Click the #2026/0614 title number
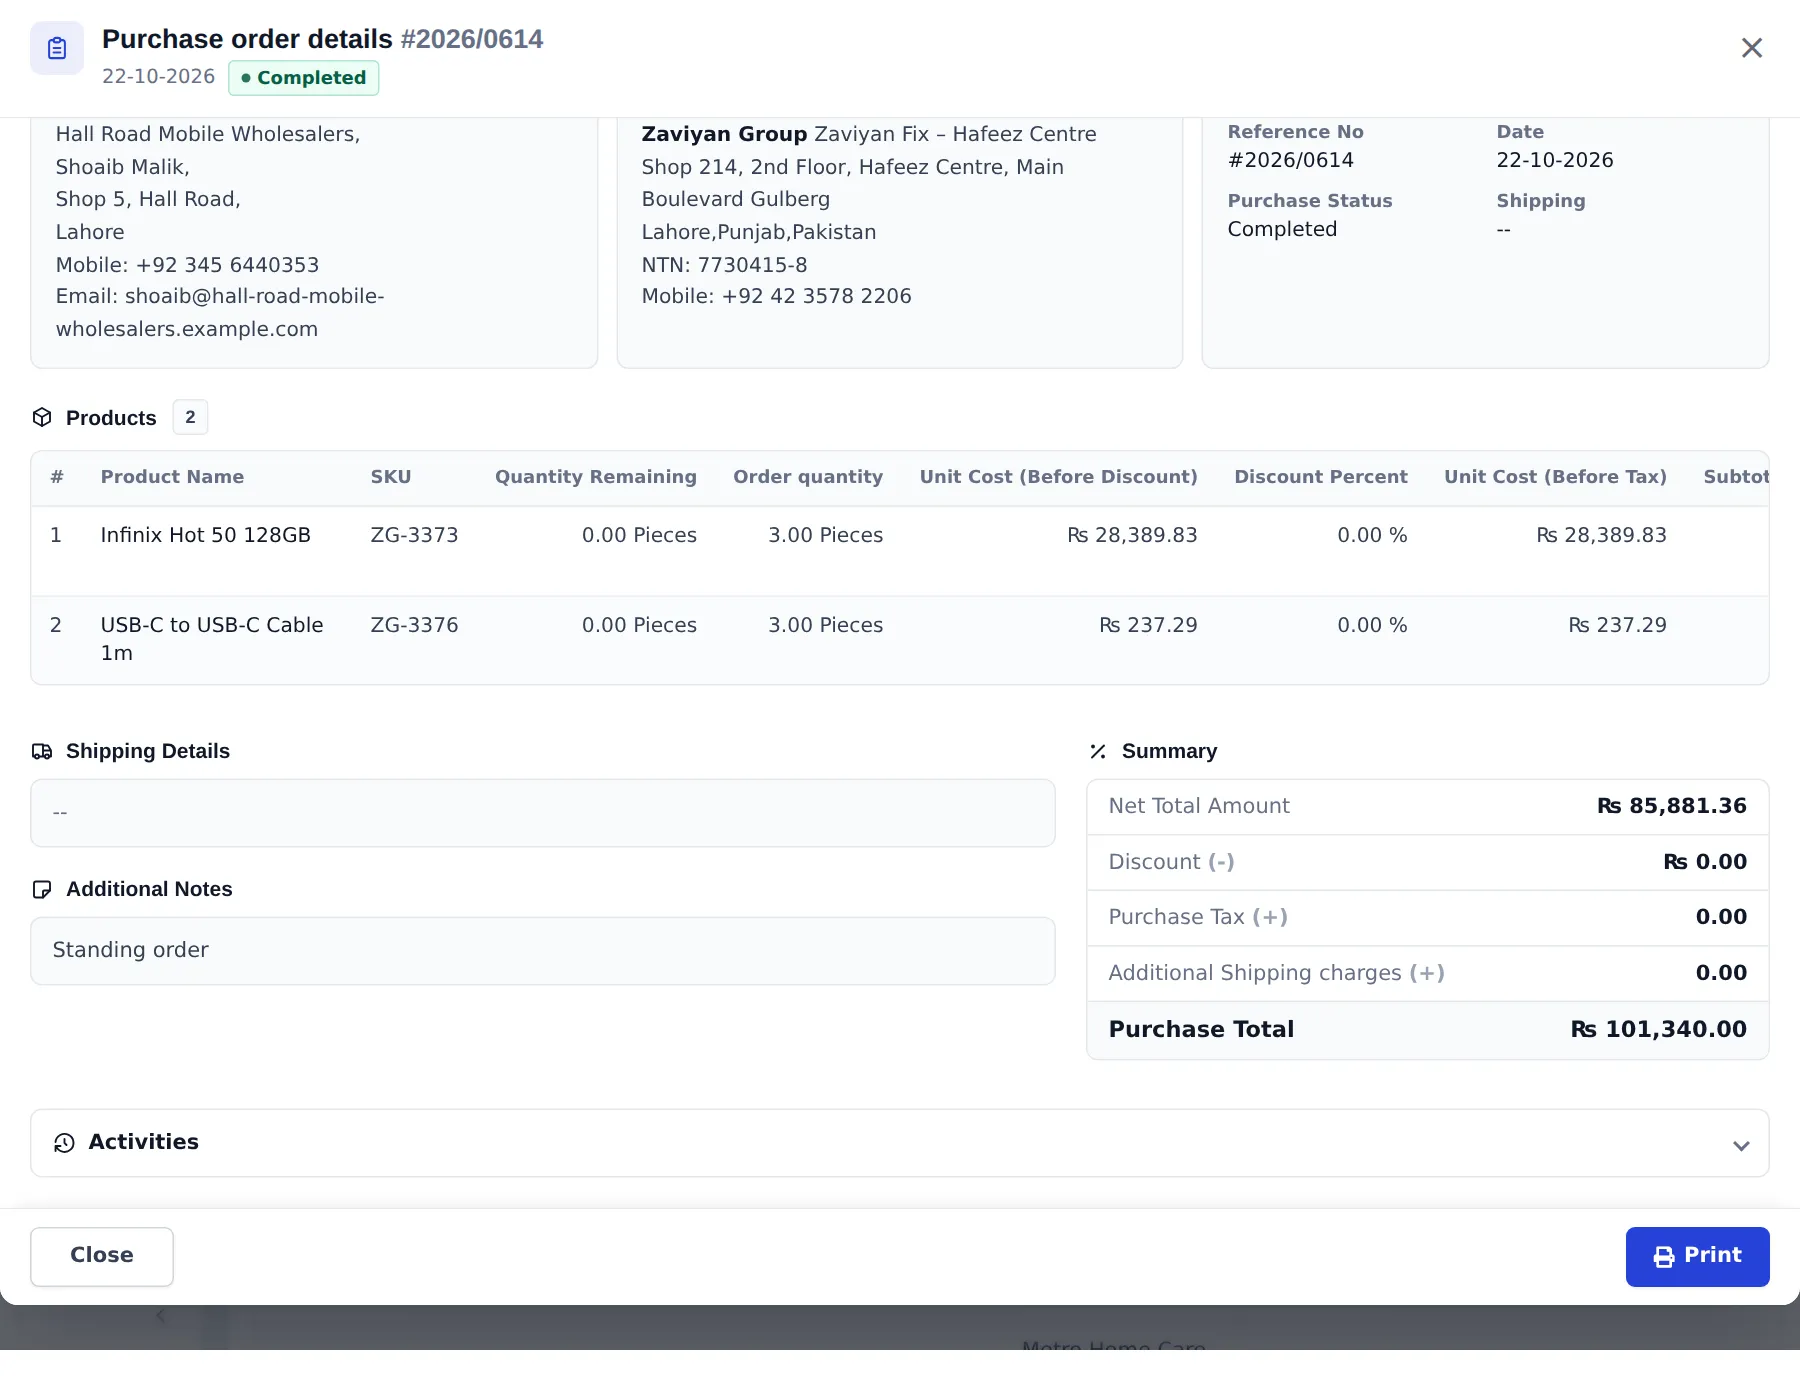This screenshot has height=1392, width=1800. click(472, 39)
